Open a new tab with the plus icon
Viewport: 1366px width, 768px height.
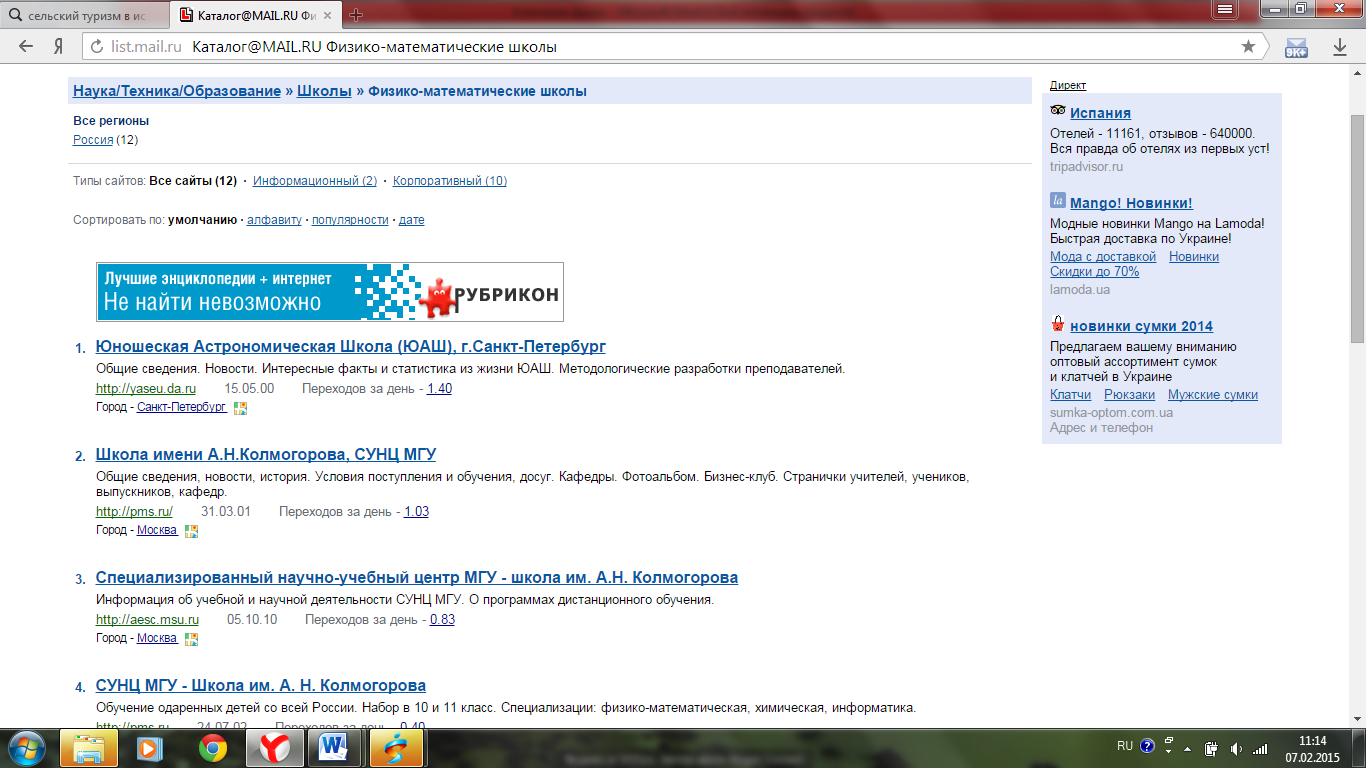[356, 15]
